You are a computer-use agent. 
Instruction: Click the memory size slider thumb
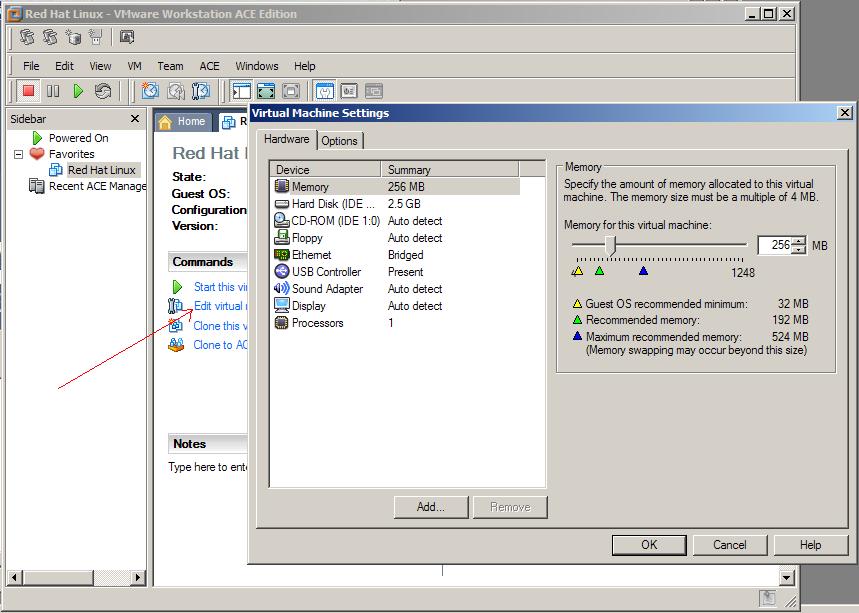(x=610, y=245)
